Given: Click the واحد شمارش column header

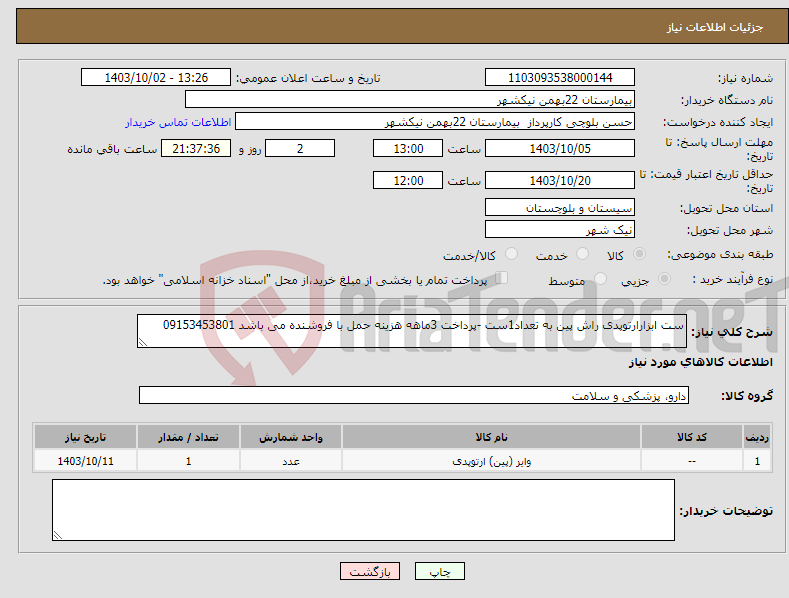Looking at the screenshot, I should 291,437.
